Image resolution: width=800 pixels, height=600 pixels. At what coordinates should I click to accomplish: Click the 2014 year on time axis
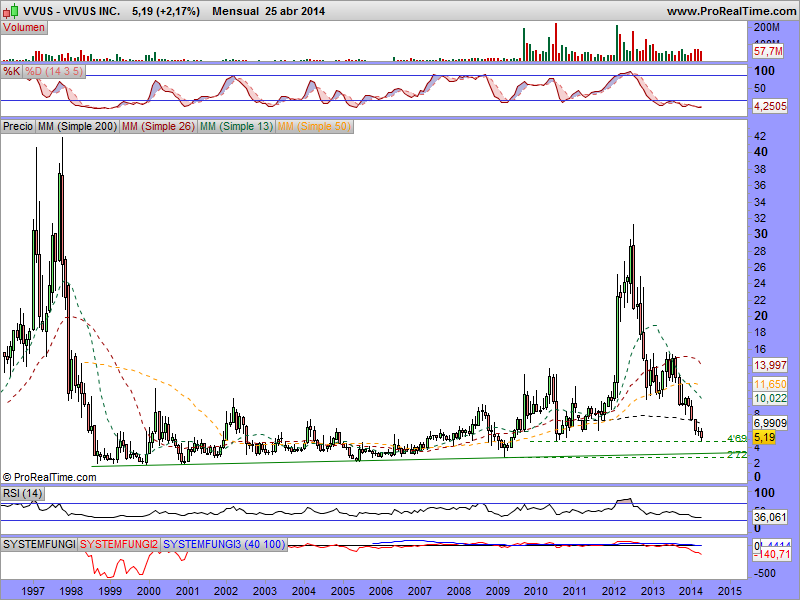click(691, 591)
